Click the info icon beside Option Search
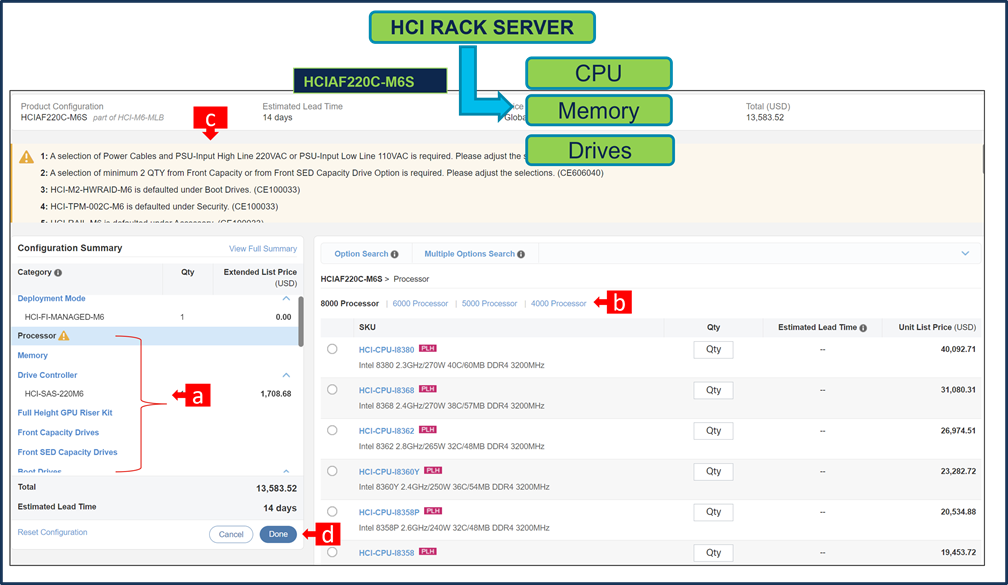The image size is (1008, 585). [395, 255]
